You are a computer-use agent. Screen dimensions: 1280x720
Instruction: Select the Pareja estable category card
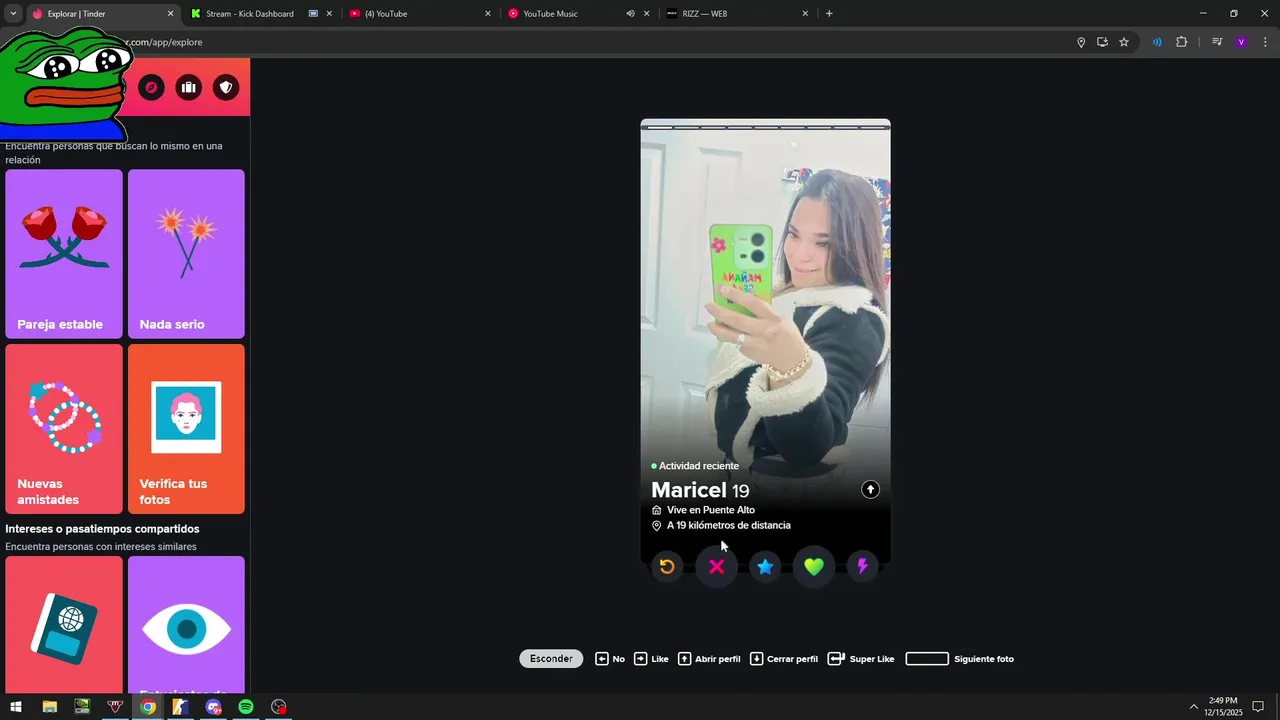click(64, 254)
